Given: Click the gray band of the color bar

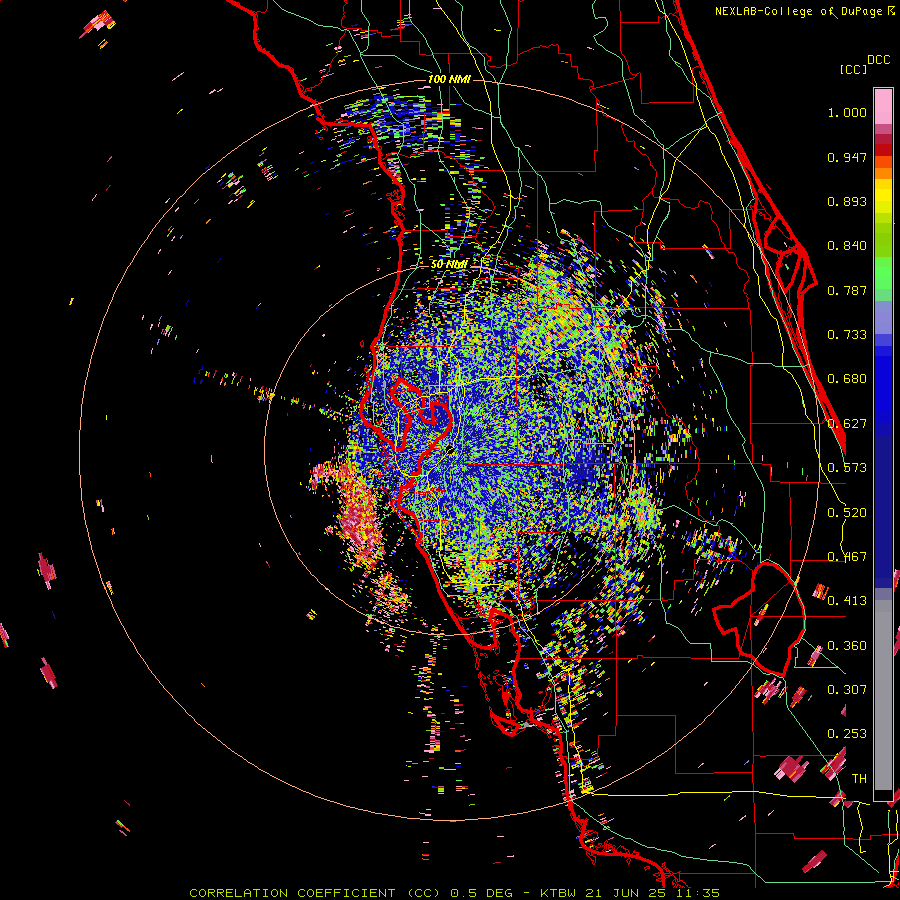Looking at the screenshot, I should [x=883, y=695].
